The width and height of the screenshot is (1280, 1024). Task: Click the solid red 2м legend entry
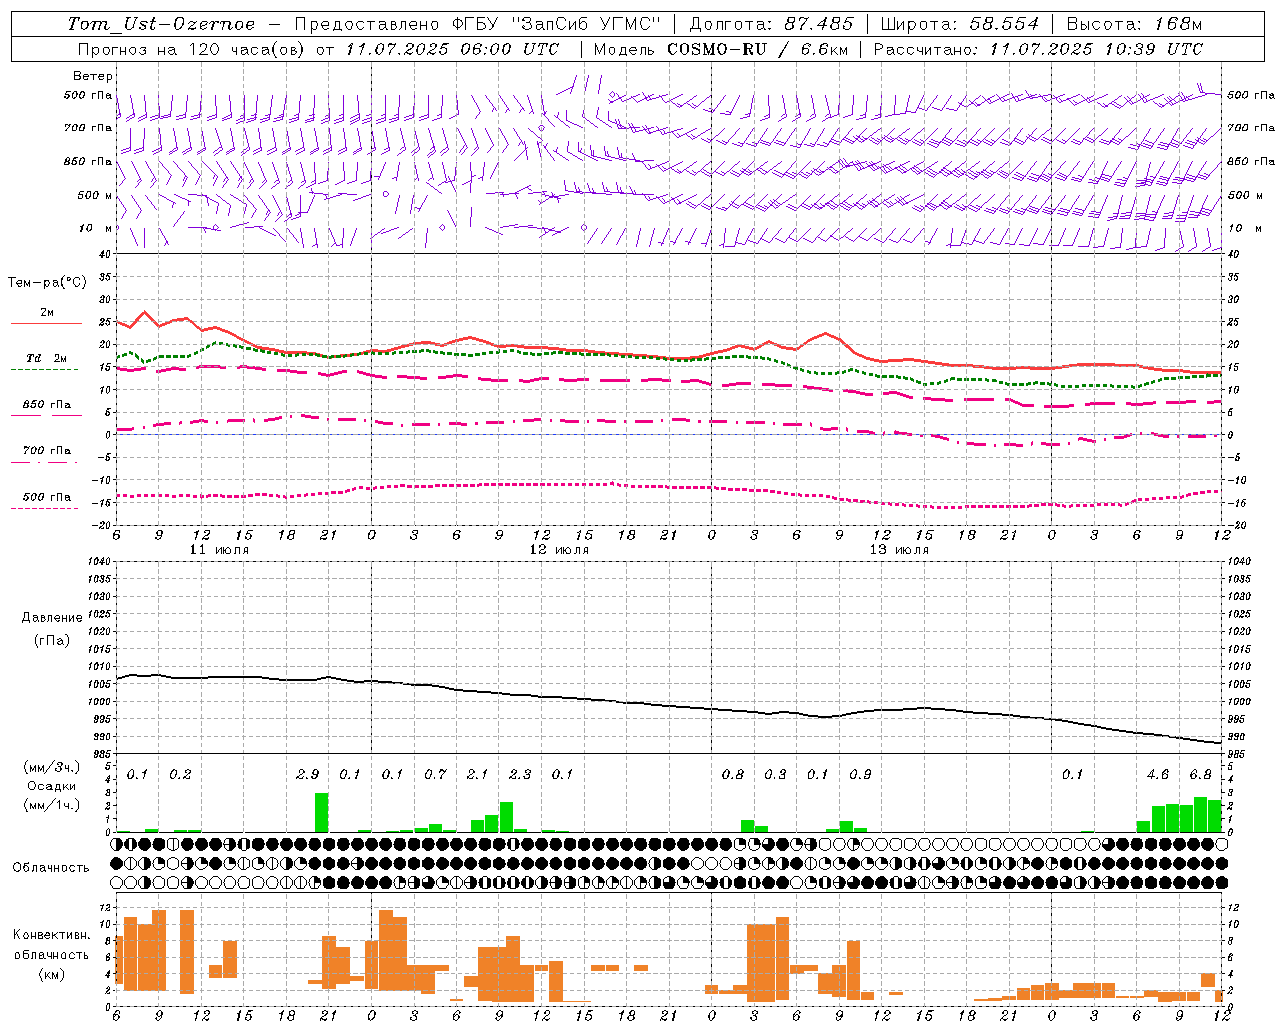click(46, 317)
